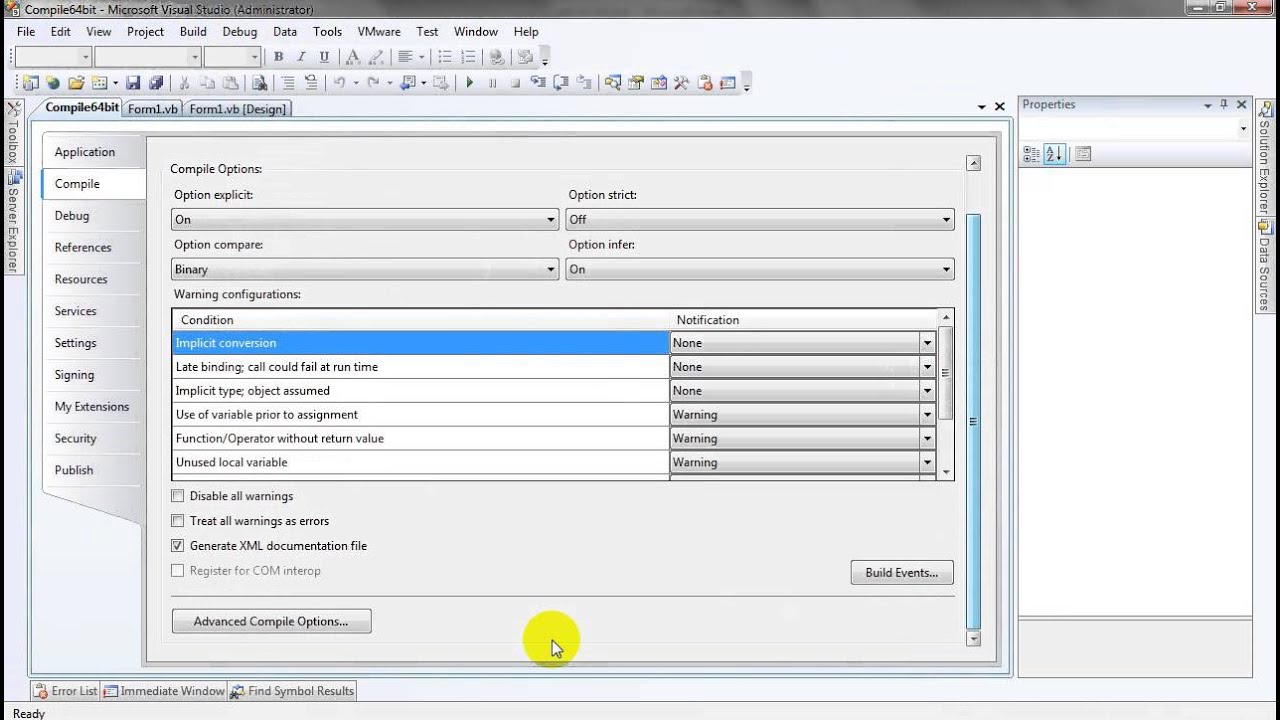Open the Debug menu
1280x720 pixels.
pos(240,31)
